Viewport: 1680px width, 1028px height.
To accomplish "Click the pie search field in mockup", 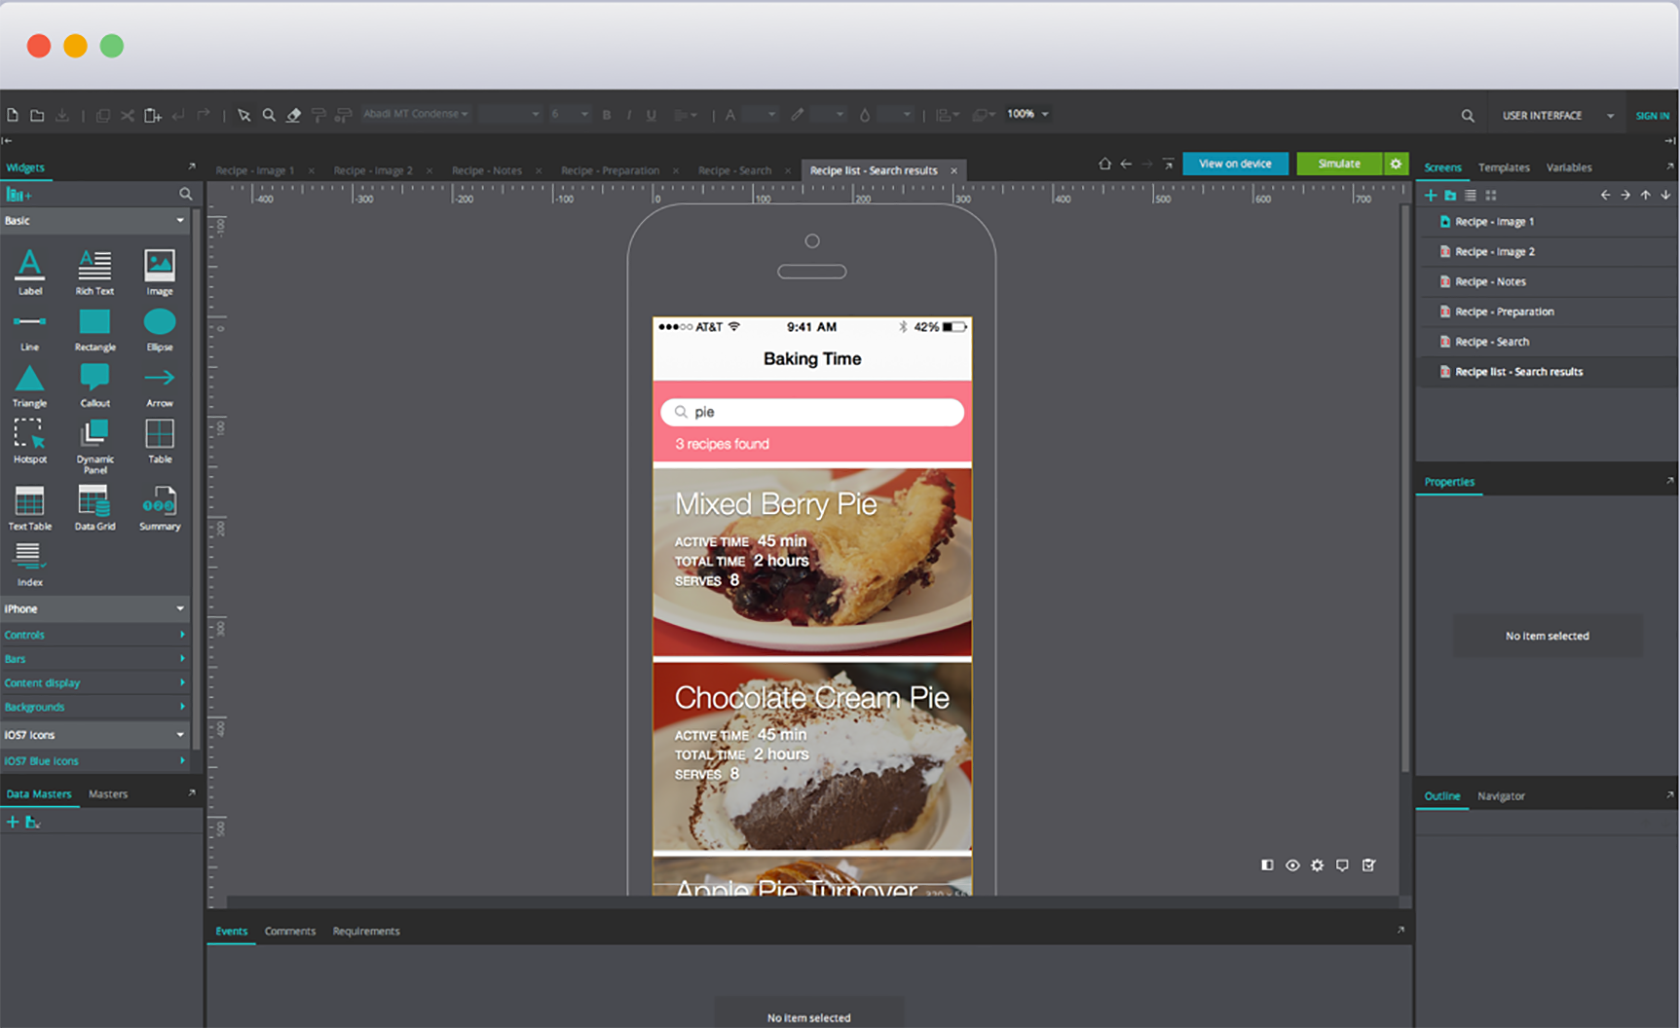I will click(x=812, y=412).
